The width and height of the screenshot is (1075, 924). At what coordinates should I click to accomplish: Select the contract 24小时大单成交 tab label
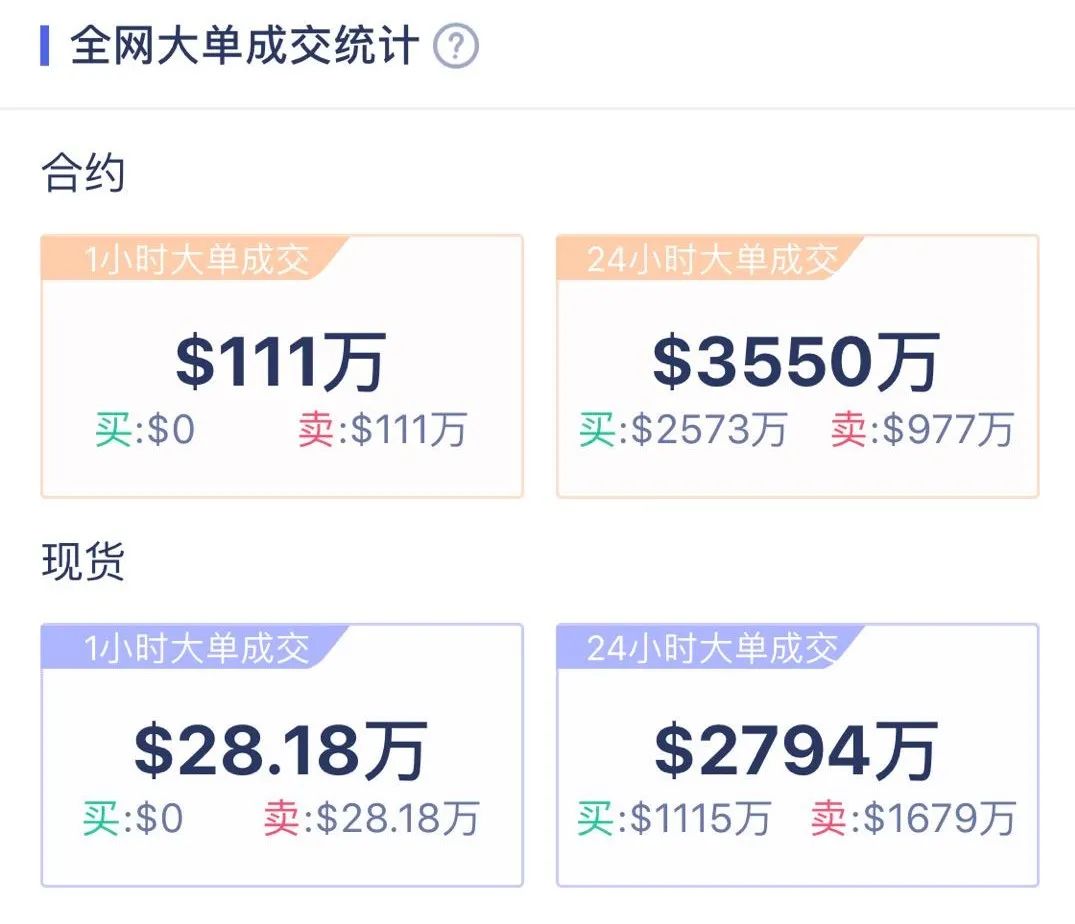[712, 256]
